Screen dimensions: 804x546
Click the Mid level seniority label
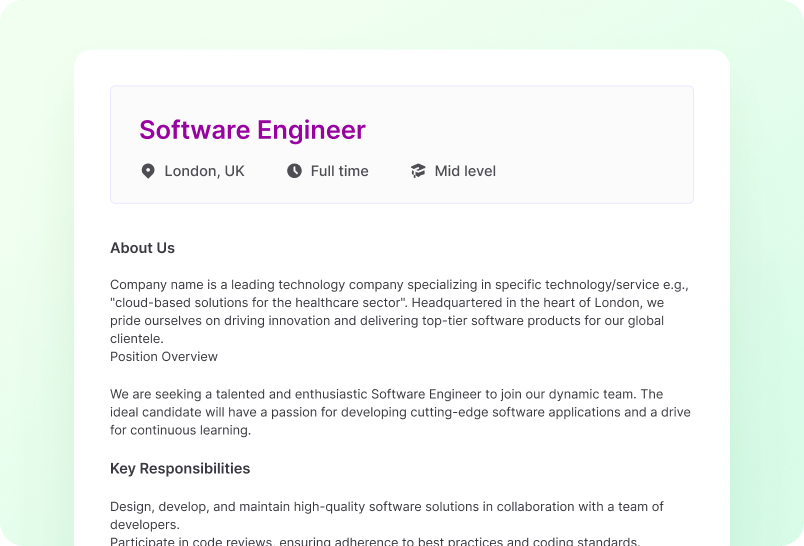coord(465,171)
